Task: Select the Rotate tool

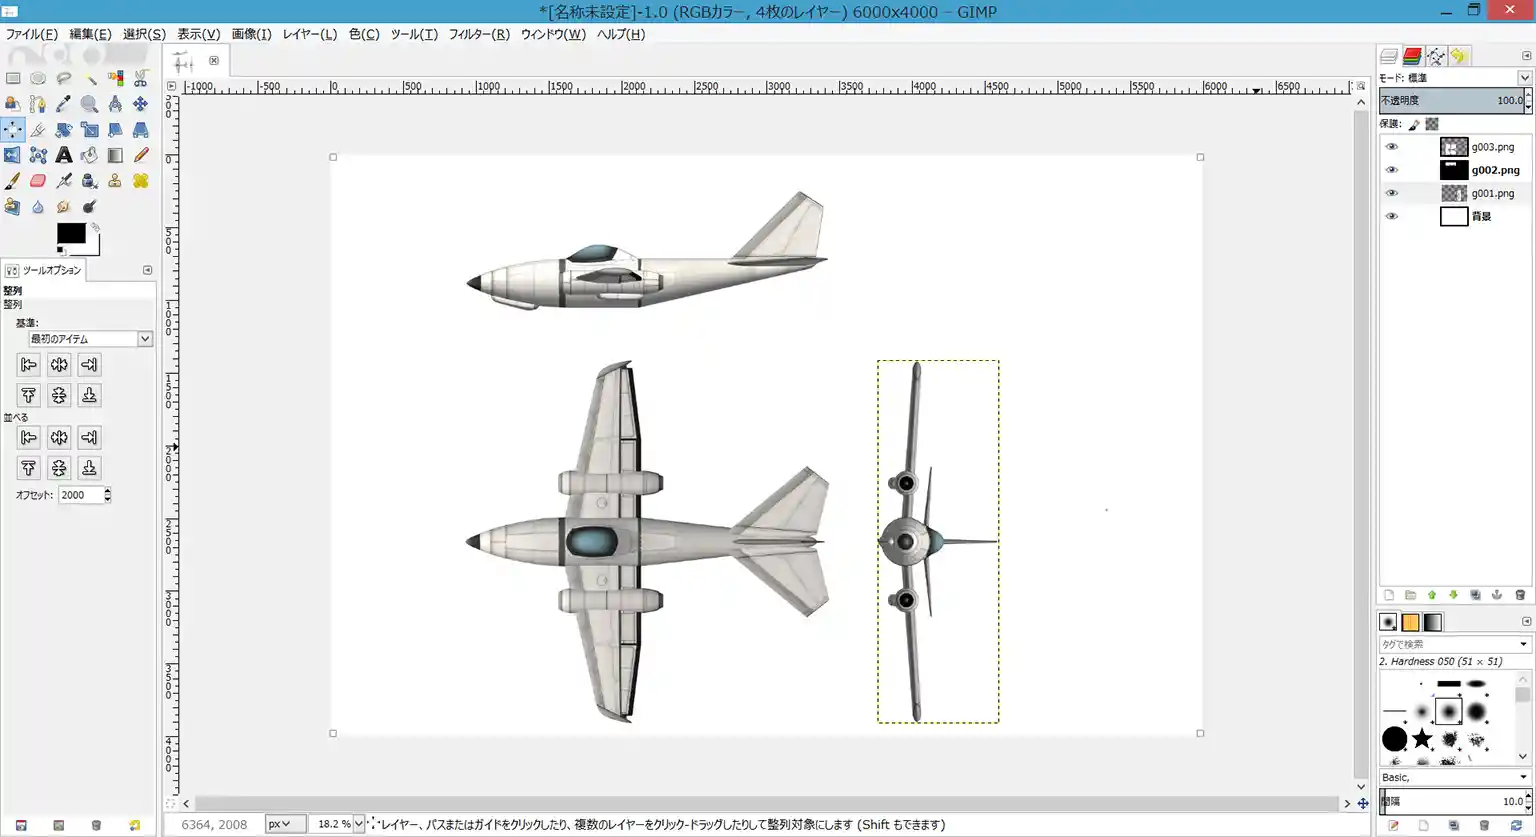Action: 64,130
